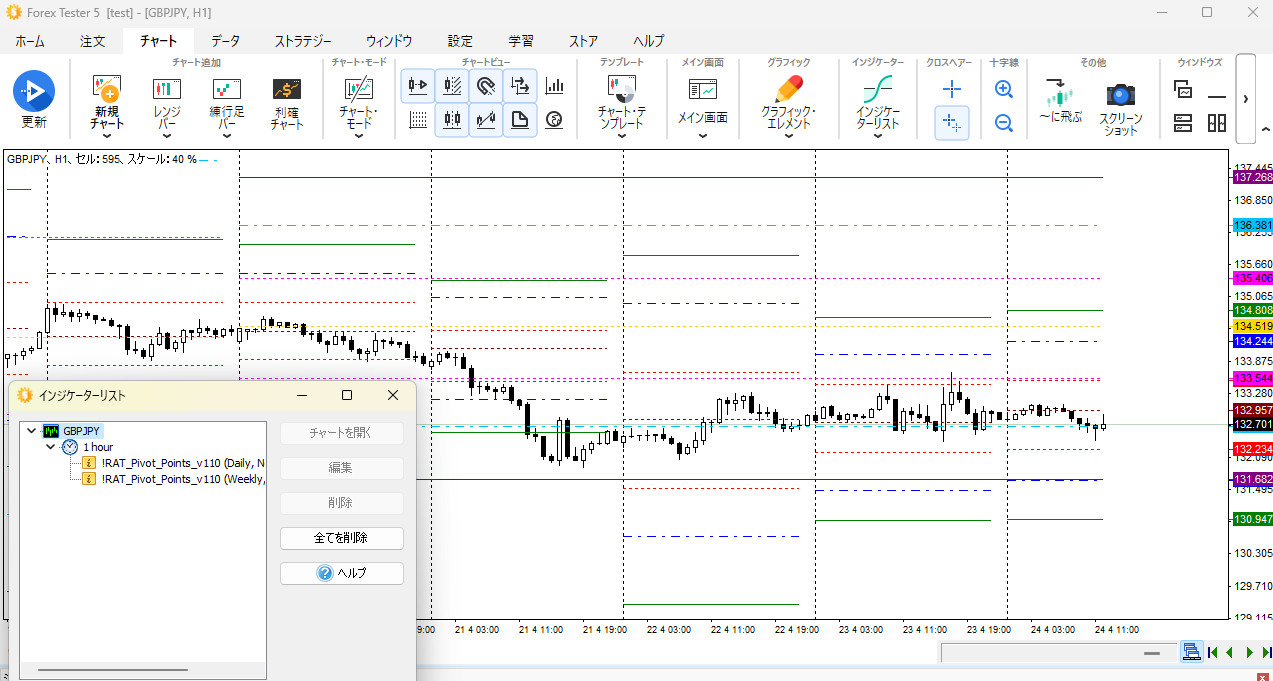
Task: Click the volume bars icon in チャートビュー
Action: (x=554, y=86)
